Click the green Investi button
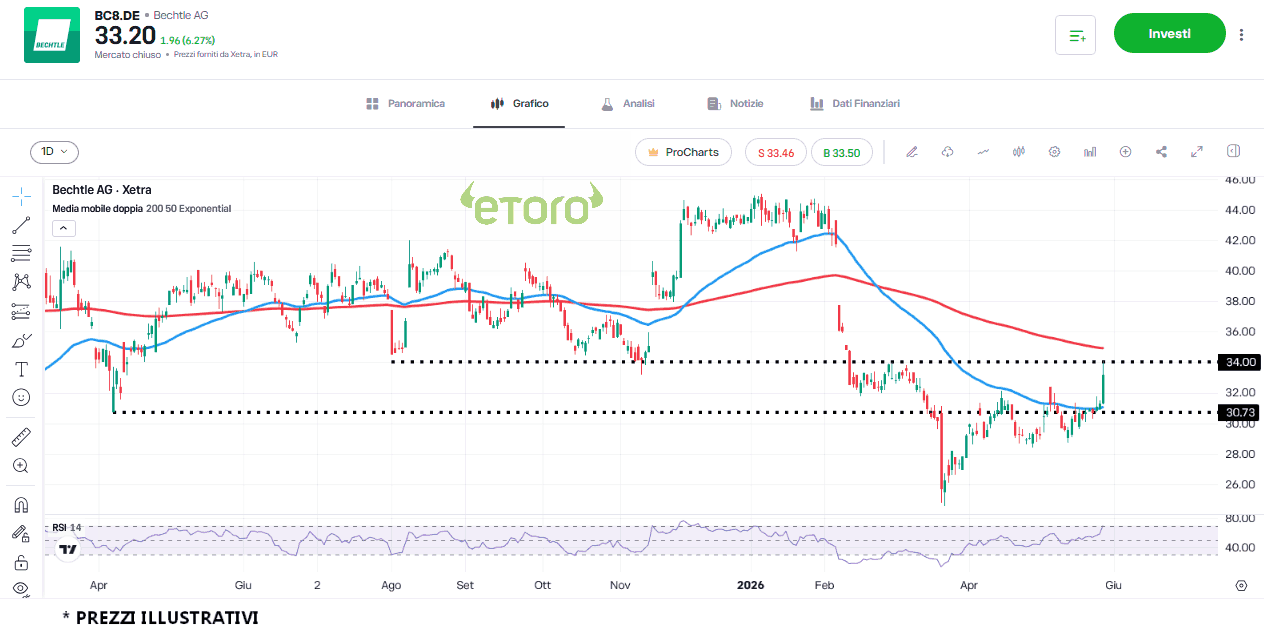 (1169, 33)
